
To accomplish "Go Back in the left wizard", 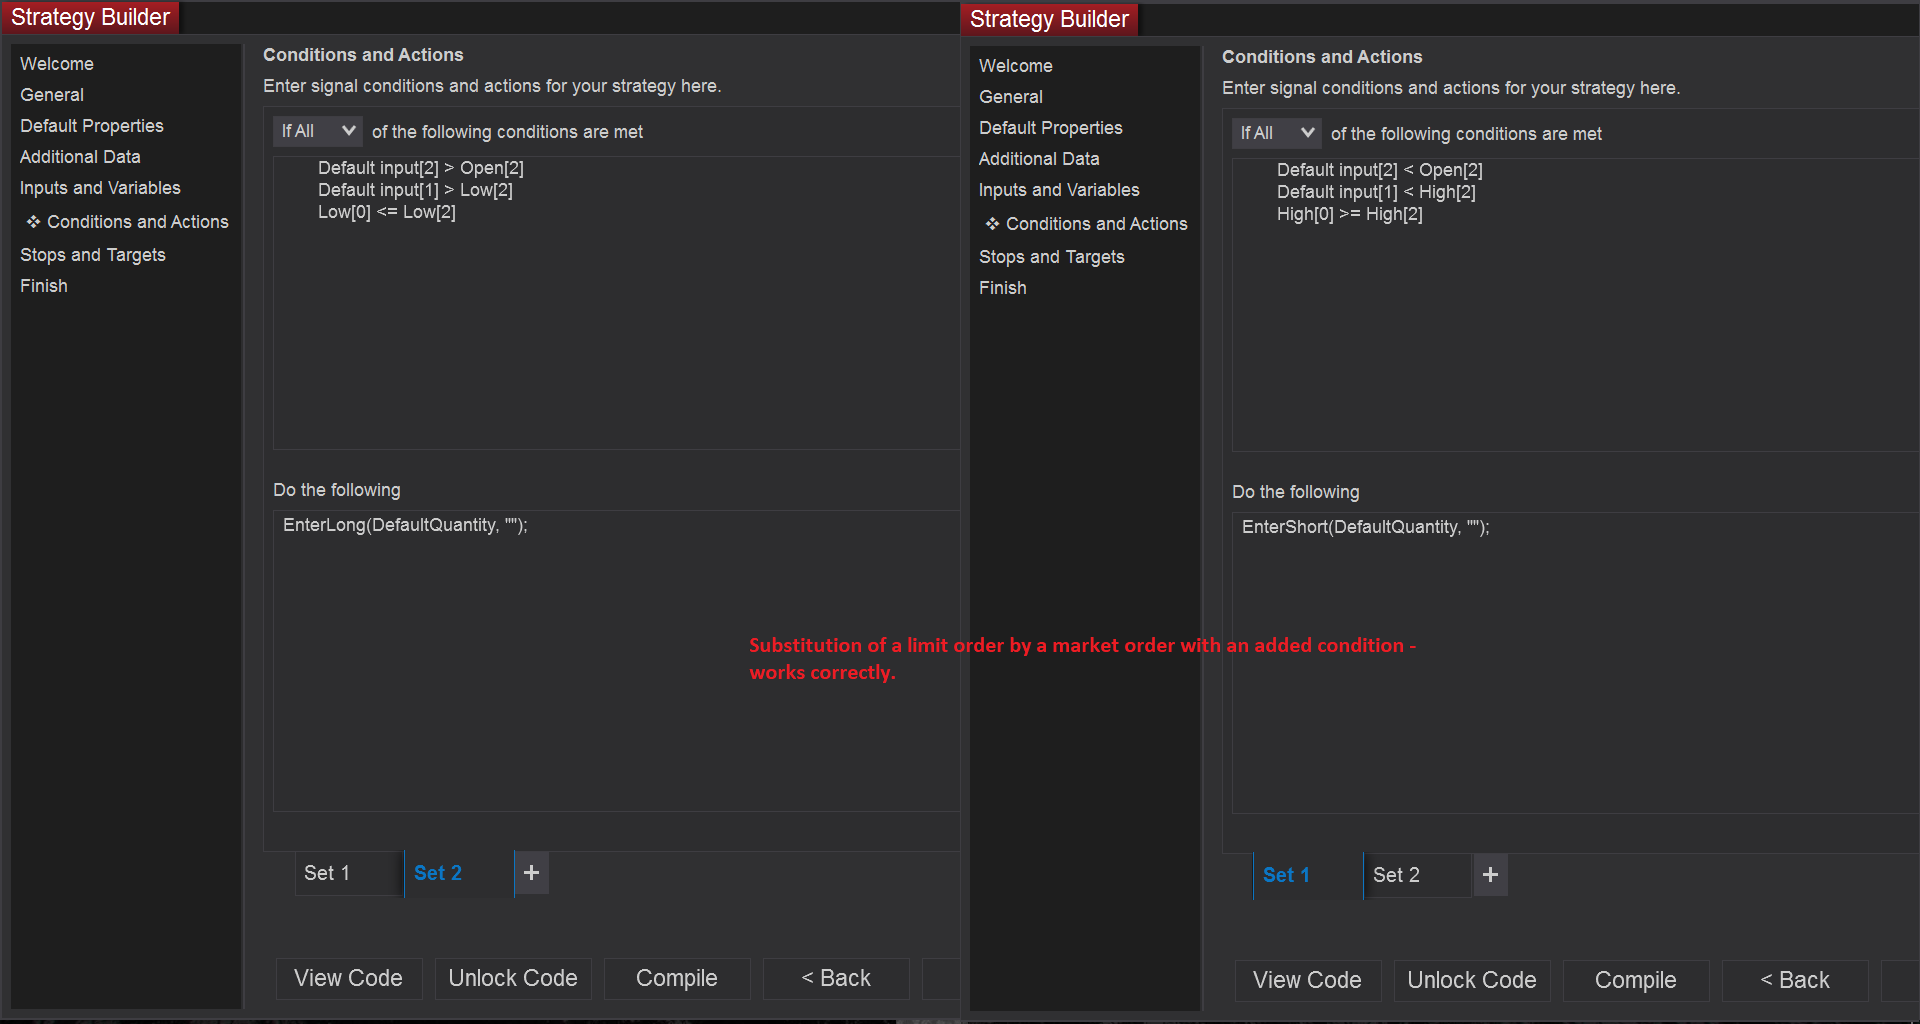I will click(x=836, y=978).
